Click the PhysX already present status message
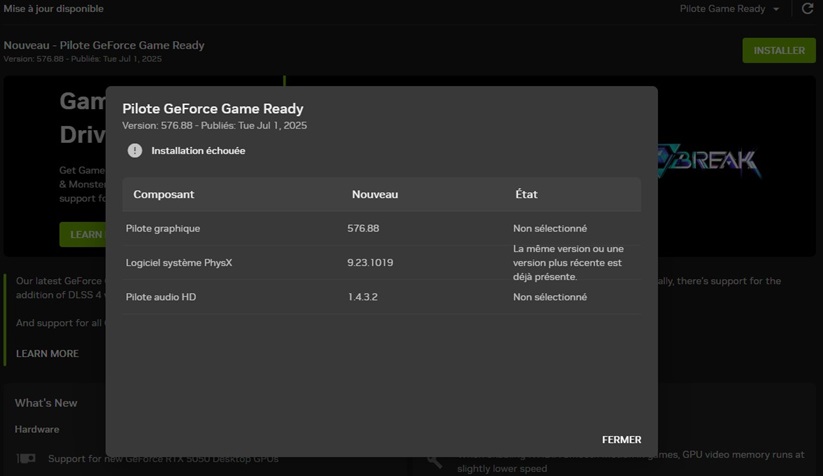This screenshot has width=823, height=476. 568,262
